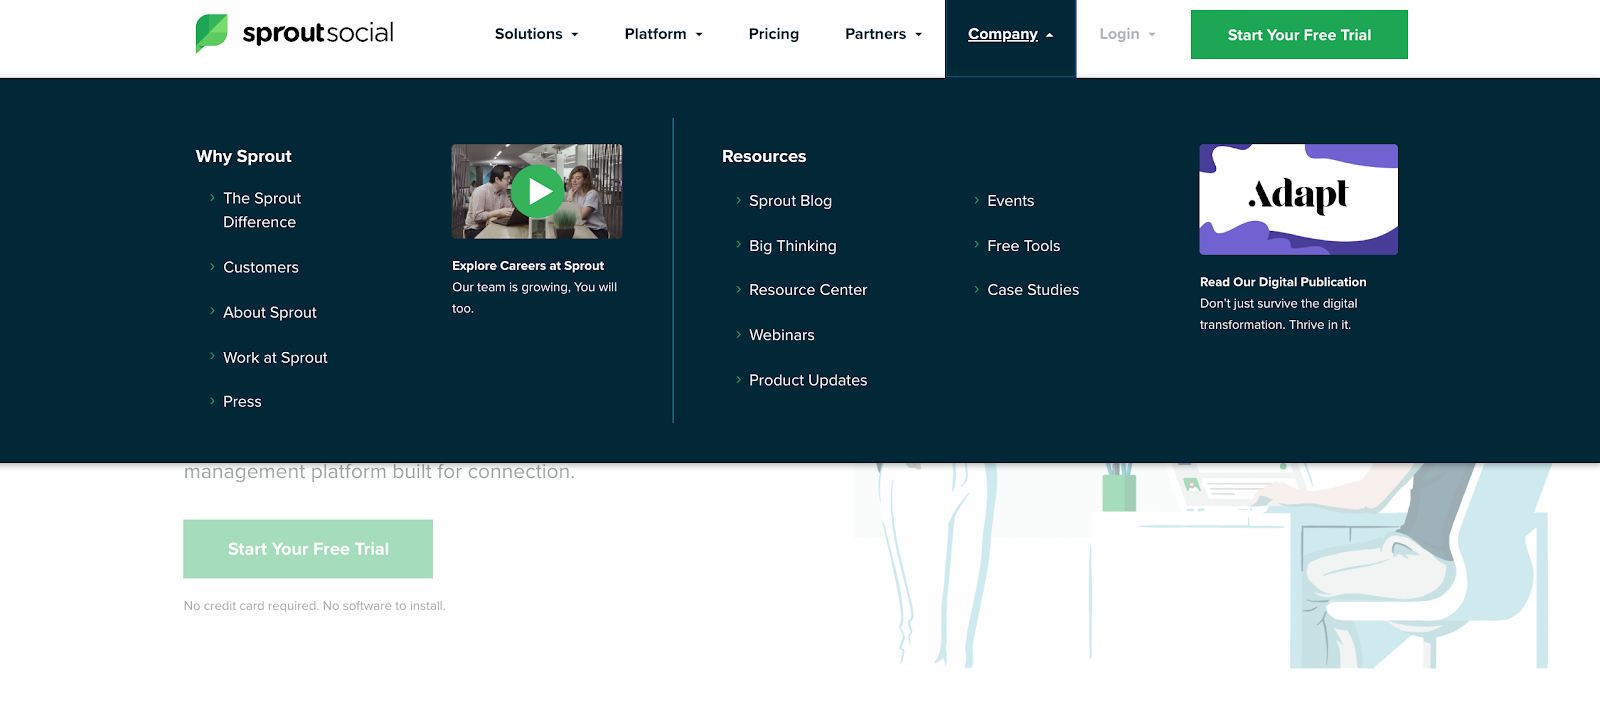The image size is (1600, 704).
Task: Open the Free Tools link
Action: click(x=1023, y=245)
